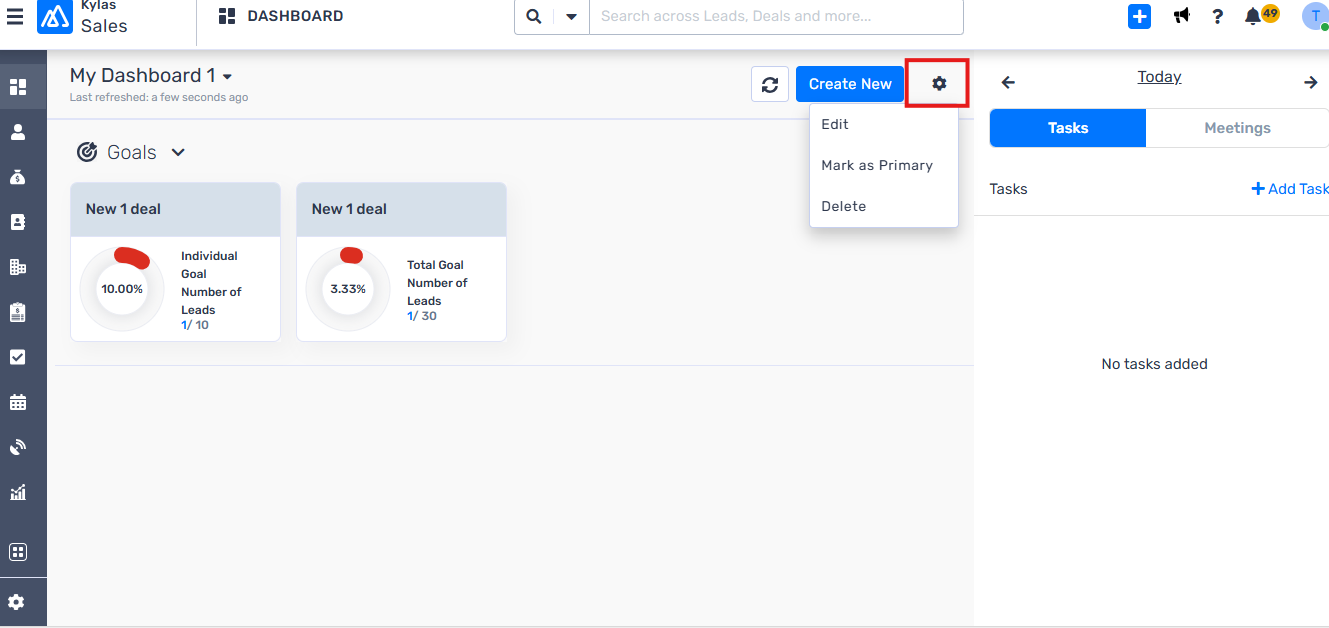Open Deals money bag icon in sidebar

click(x=18, y=177)
